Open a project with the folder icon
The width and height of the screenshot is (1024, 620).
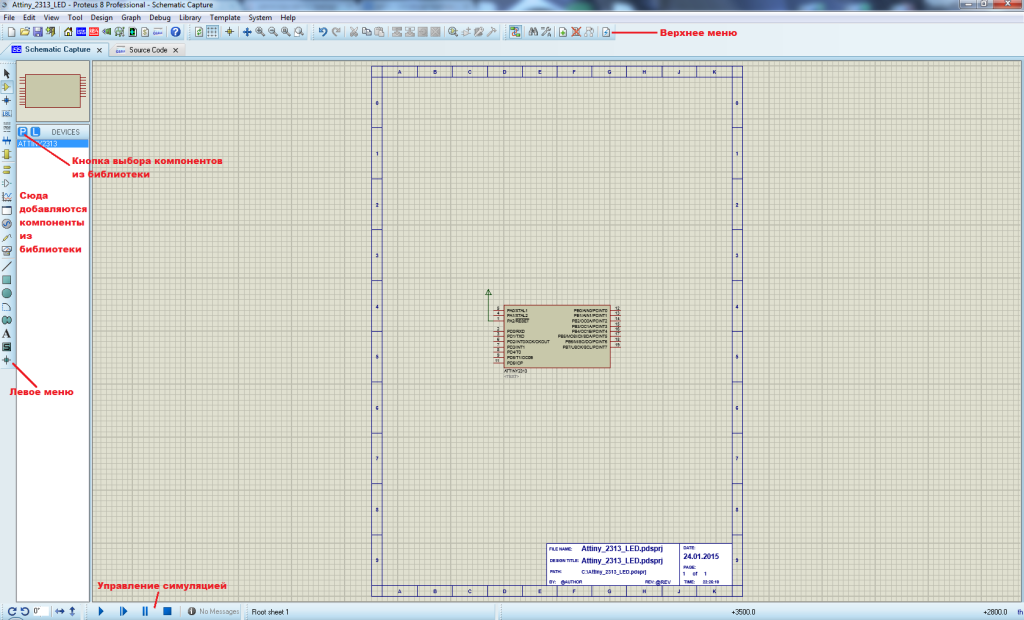coord(25,32)
